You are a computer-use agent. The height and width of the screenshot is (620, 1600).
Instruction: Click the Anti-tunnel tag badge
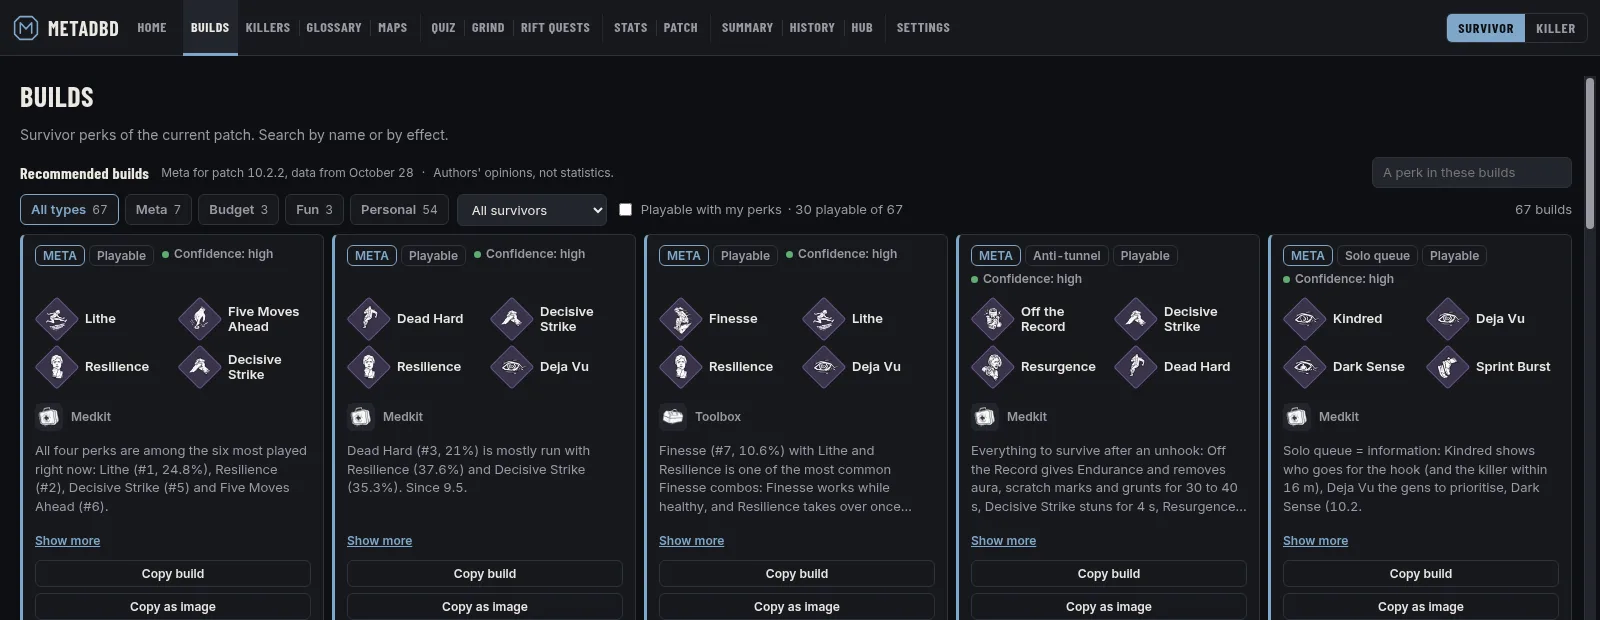(x=1066, y=256)
